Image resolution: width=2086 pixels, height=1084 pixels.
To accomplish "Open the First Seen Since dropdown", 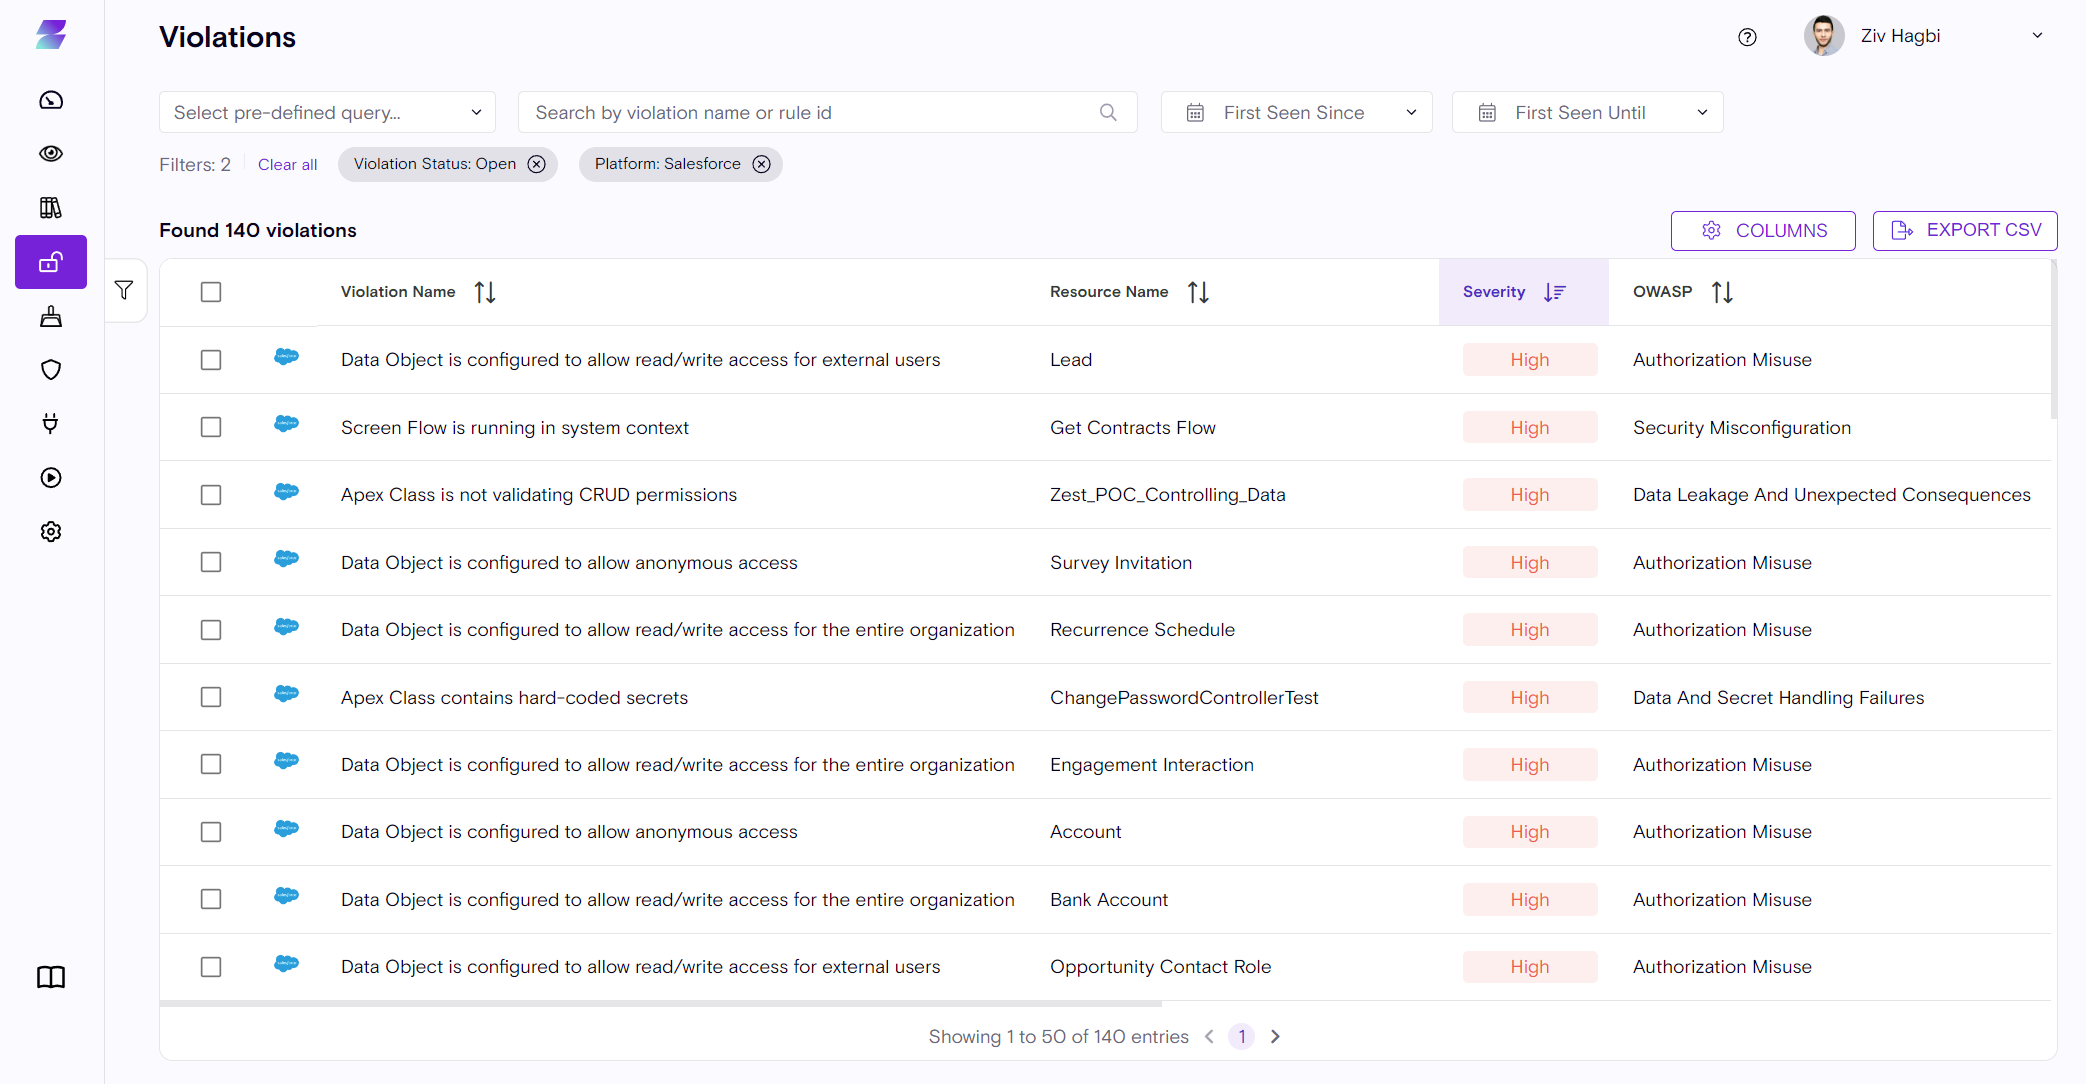I will coord(1296,112).
